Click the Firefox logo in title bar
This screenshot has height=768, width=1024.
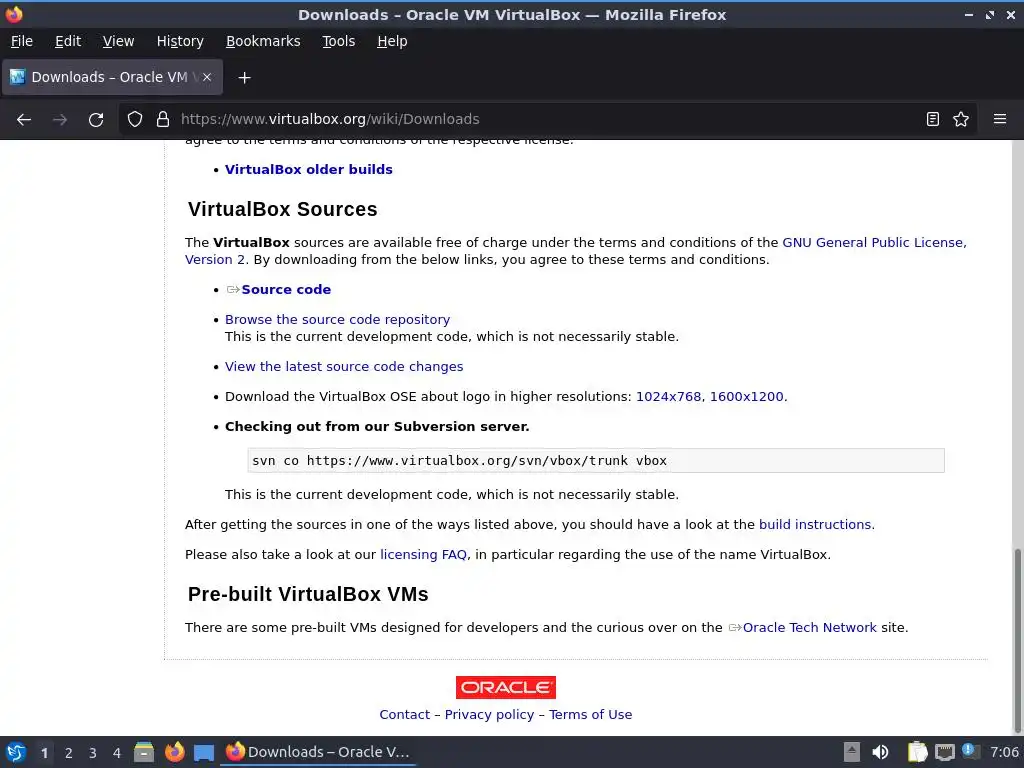click(14, 14)
